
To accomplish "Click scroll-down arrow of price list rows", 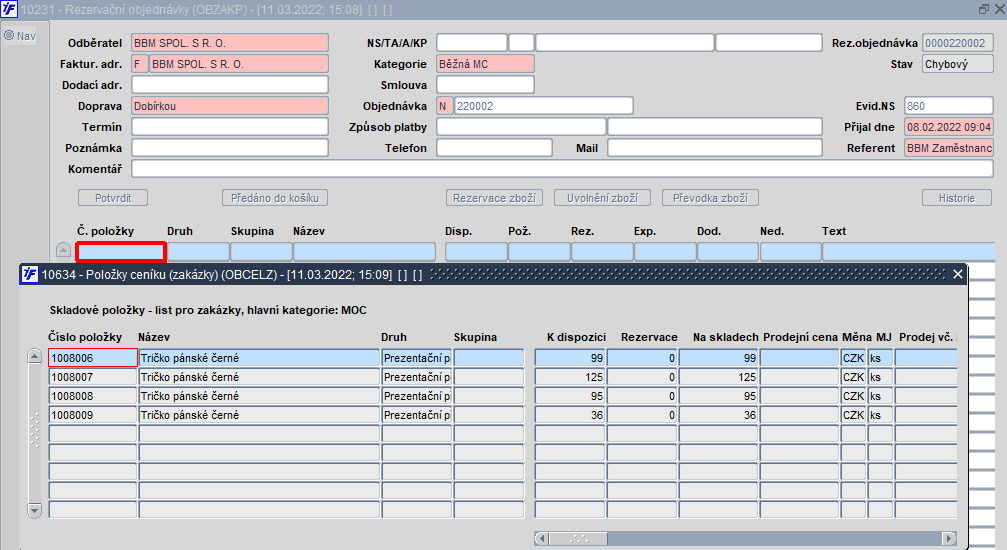I will [x=35, y=511].
